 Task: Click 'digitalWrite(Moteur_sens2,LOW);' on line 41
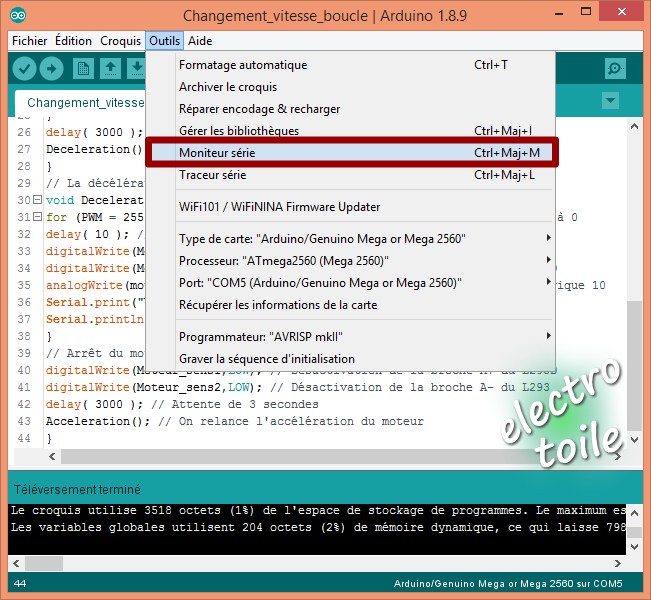click(x=154, y=387)
